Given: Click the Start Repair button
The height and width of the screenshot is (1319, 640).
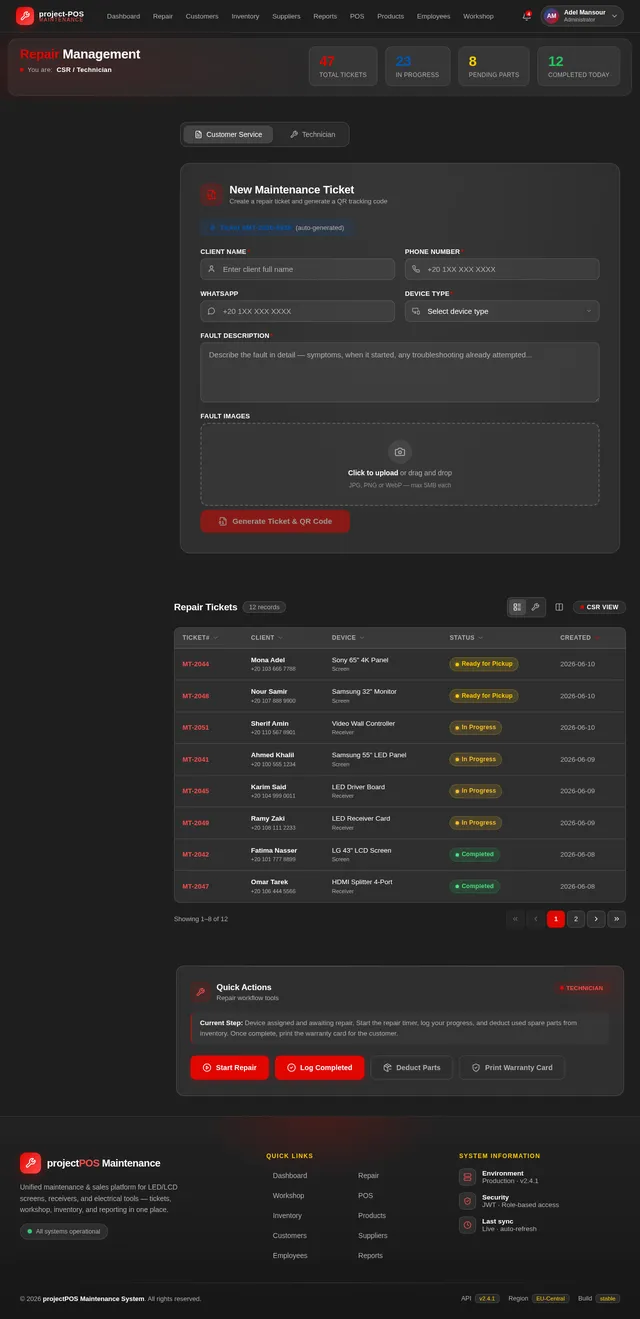Looking at the screenshot, I should point(230,1067).
